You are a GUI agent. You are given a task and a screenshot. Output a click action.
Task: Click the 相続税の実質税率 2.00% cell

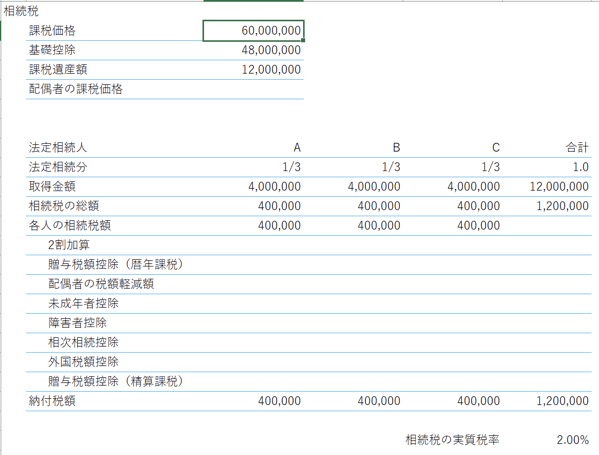point(547,440)
